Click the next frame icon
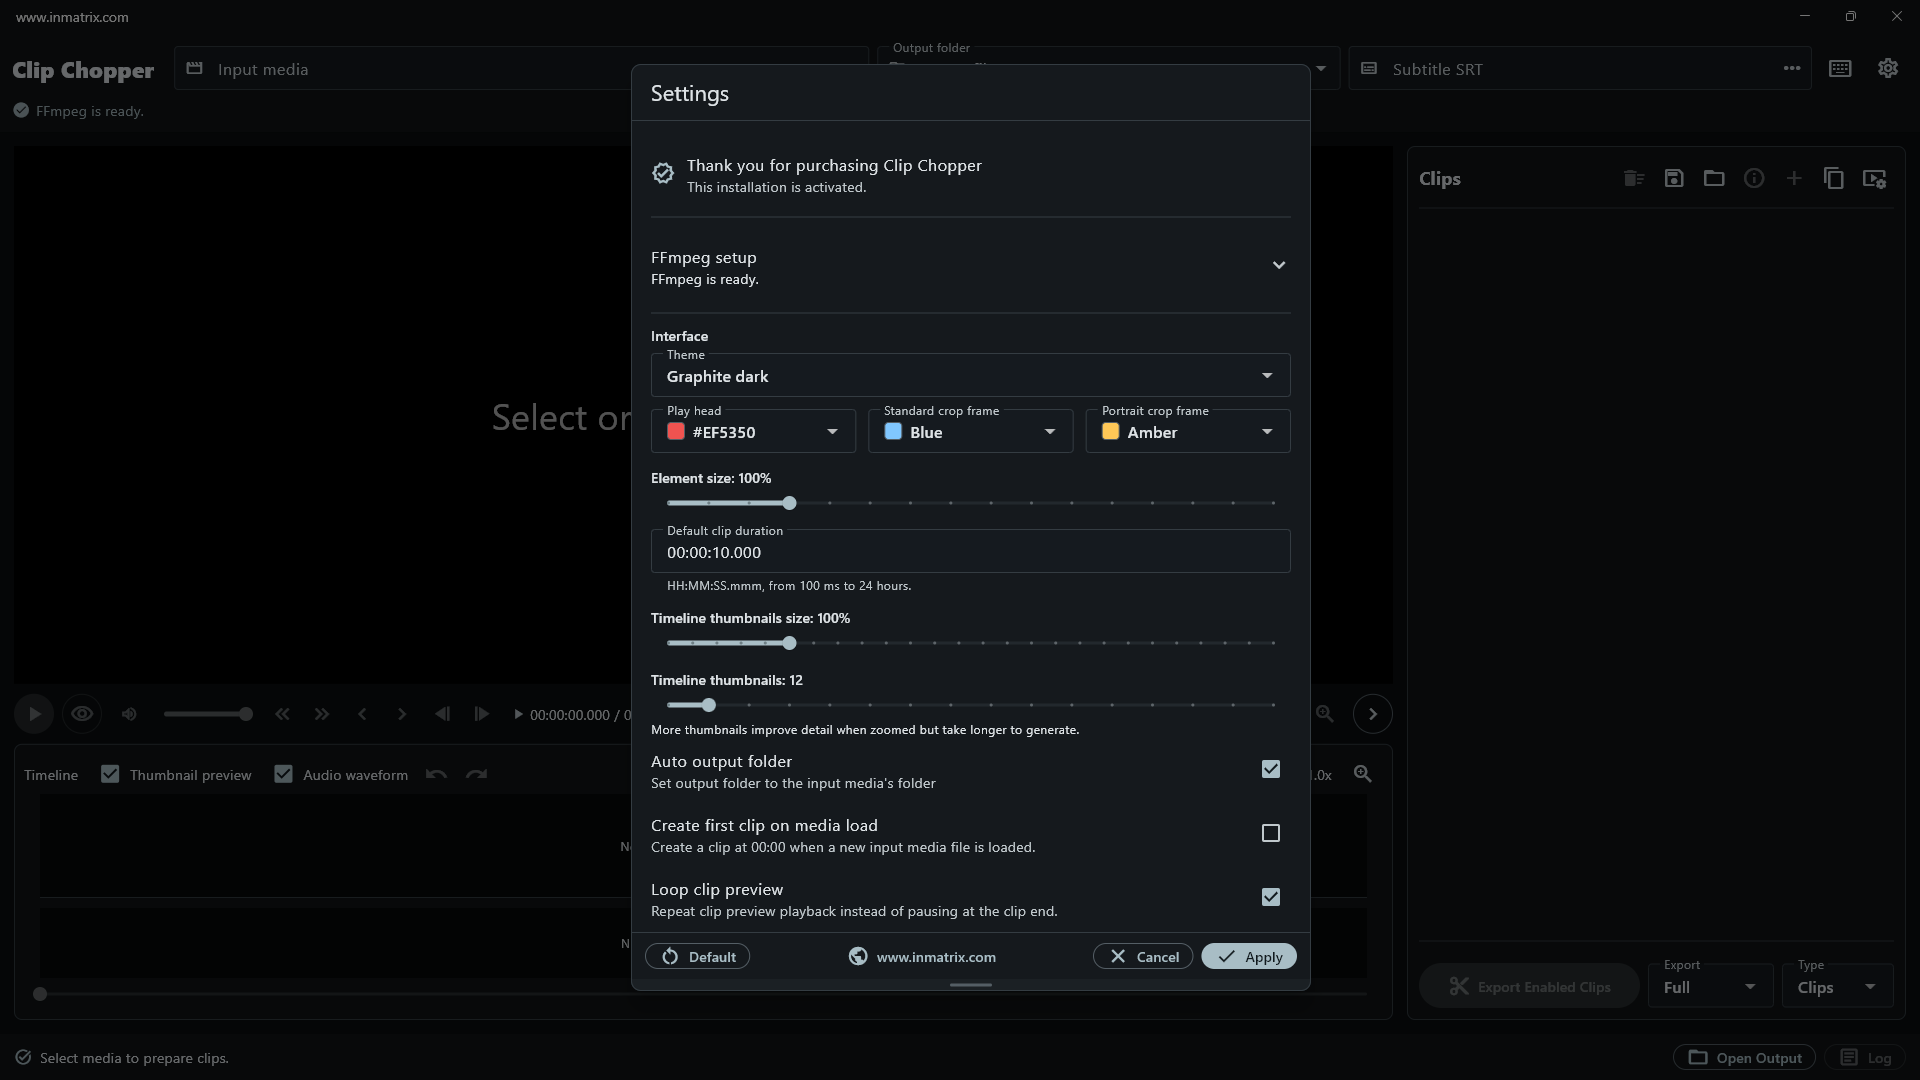Viewport: 1920px width, 1080px height. tap(481, 714)
